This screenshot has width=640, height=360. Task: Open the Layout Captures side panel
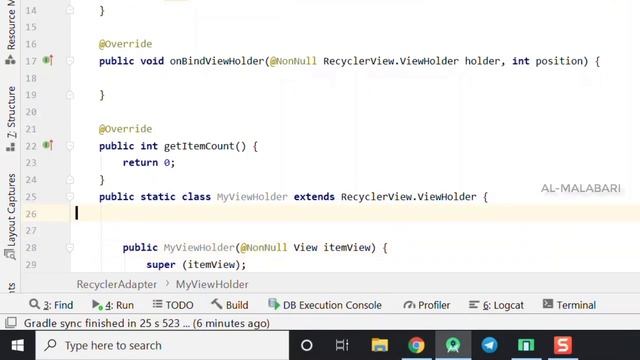(x=11, y=216)
